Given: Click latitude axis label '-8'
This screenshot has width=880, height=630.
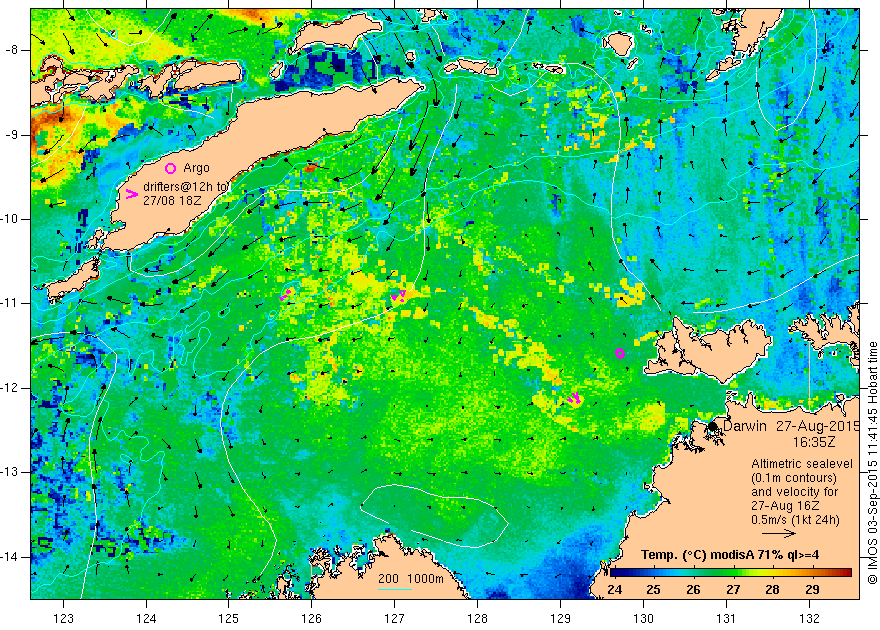Looking at the screenshot, I should click(12, 50).
